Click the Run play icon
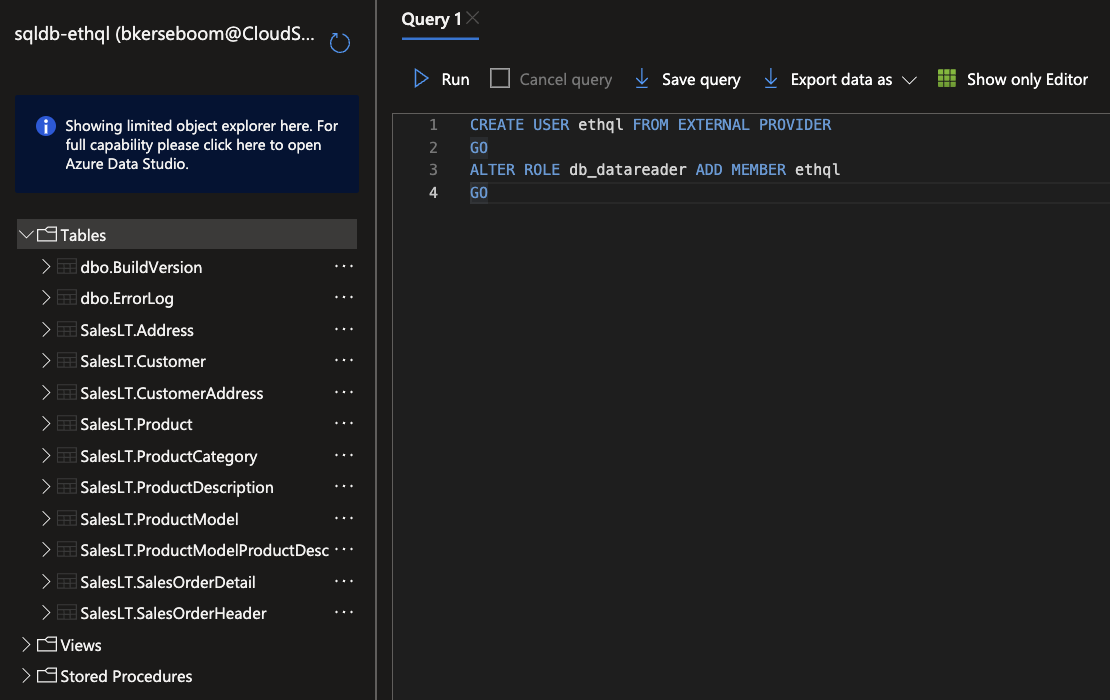1110x700 pixels. (422, 79)
